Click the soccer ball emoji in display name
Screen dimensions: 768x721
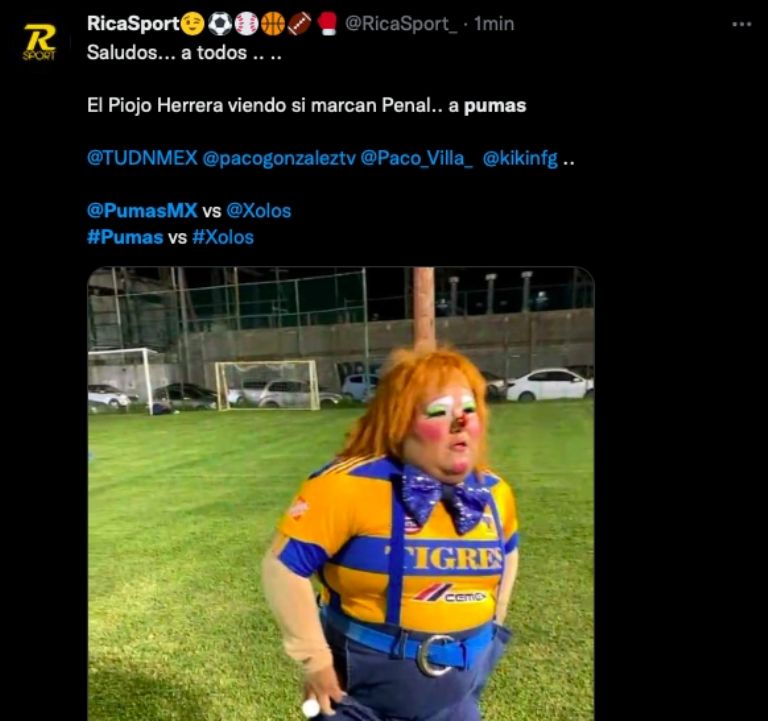219,24
